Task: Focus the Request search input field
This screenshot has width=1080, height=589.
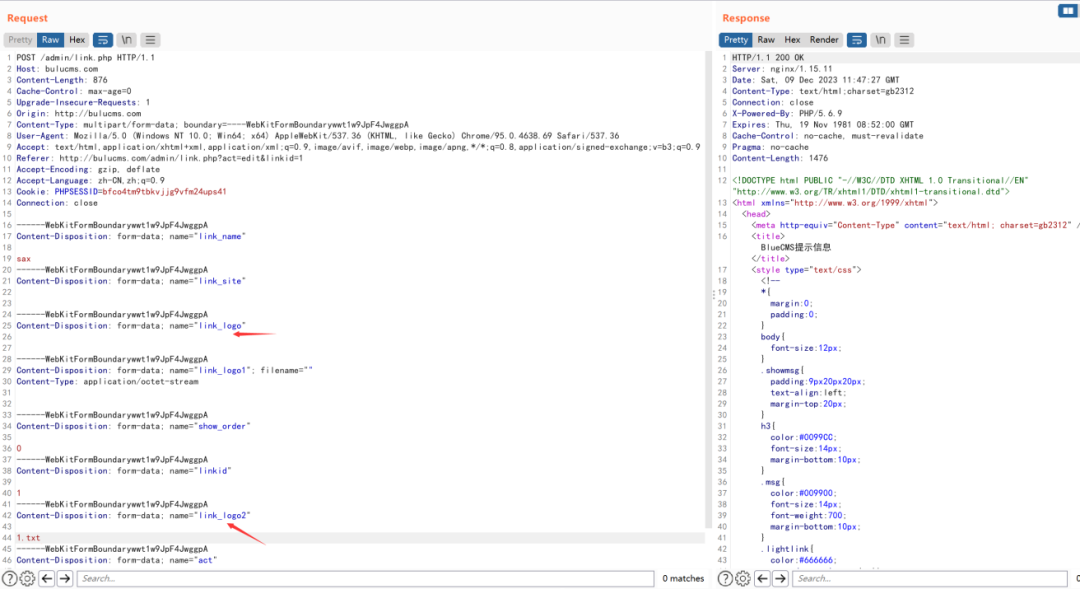Action: point(366,579)
